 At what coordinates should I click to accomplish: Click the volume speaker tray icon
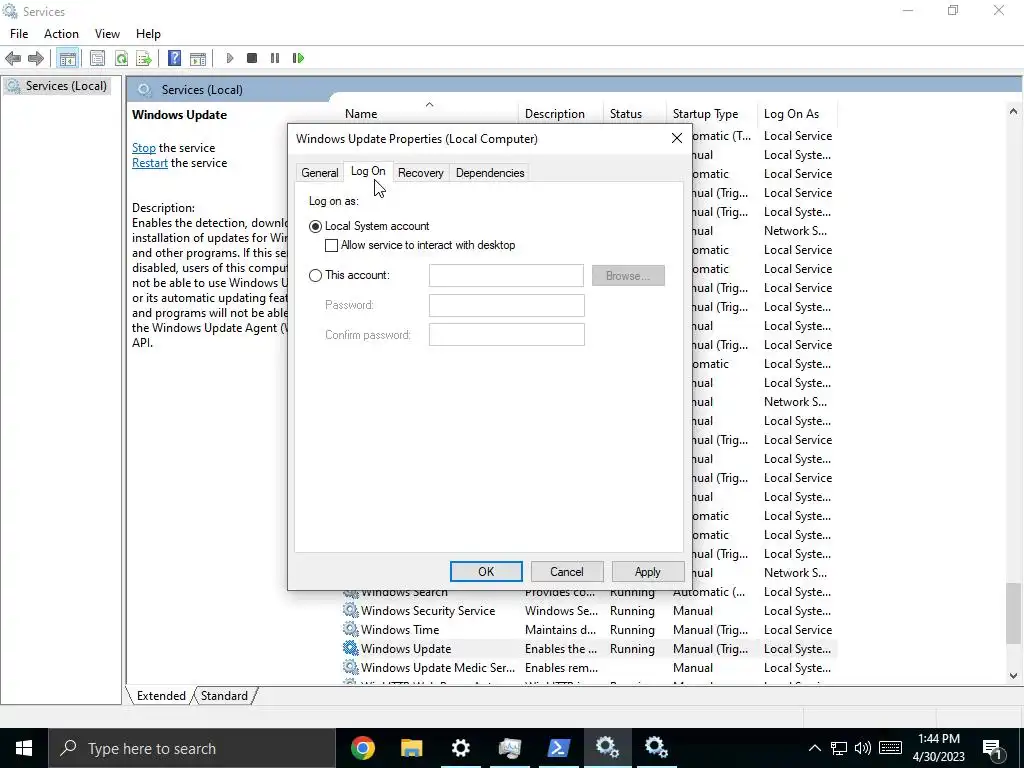tap(863, 748)
